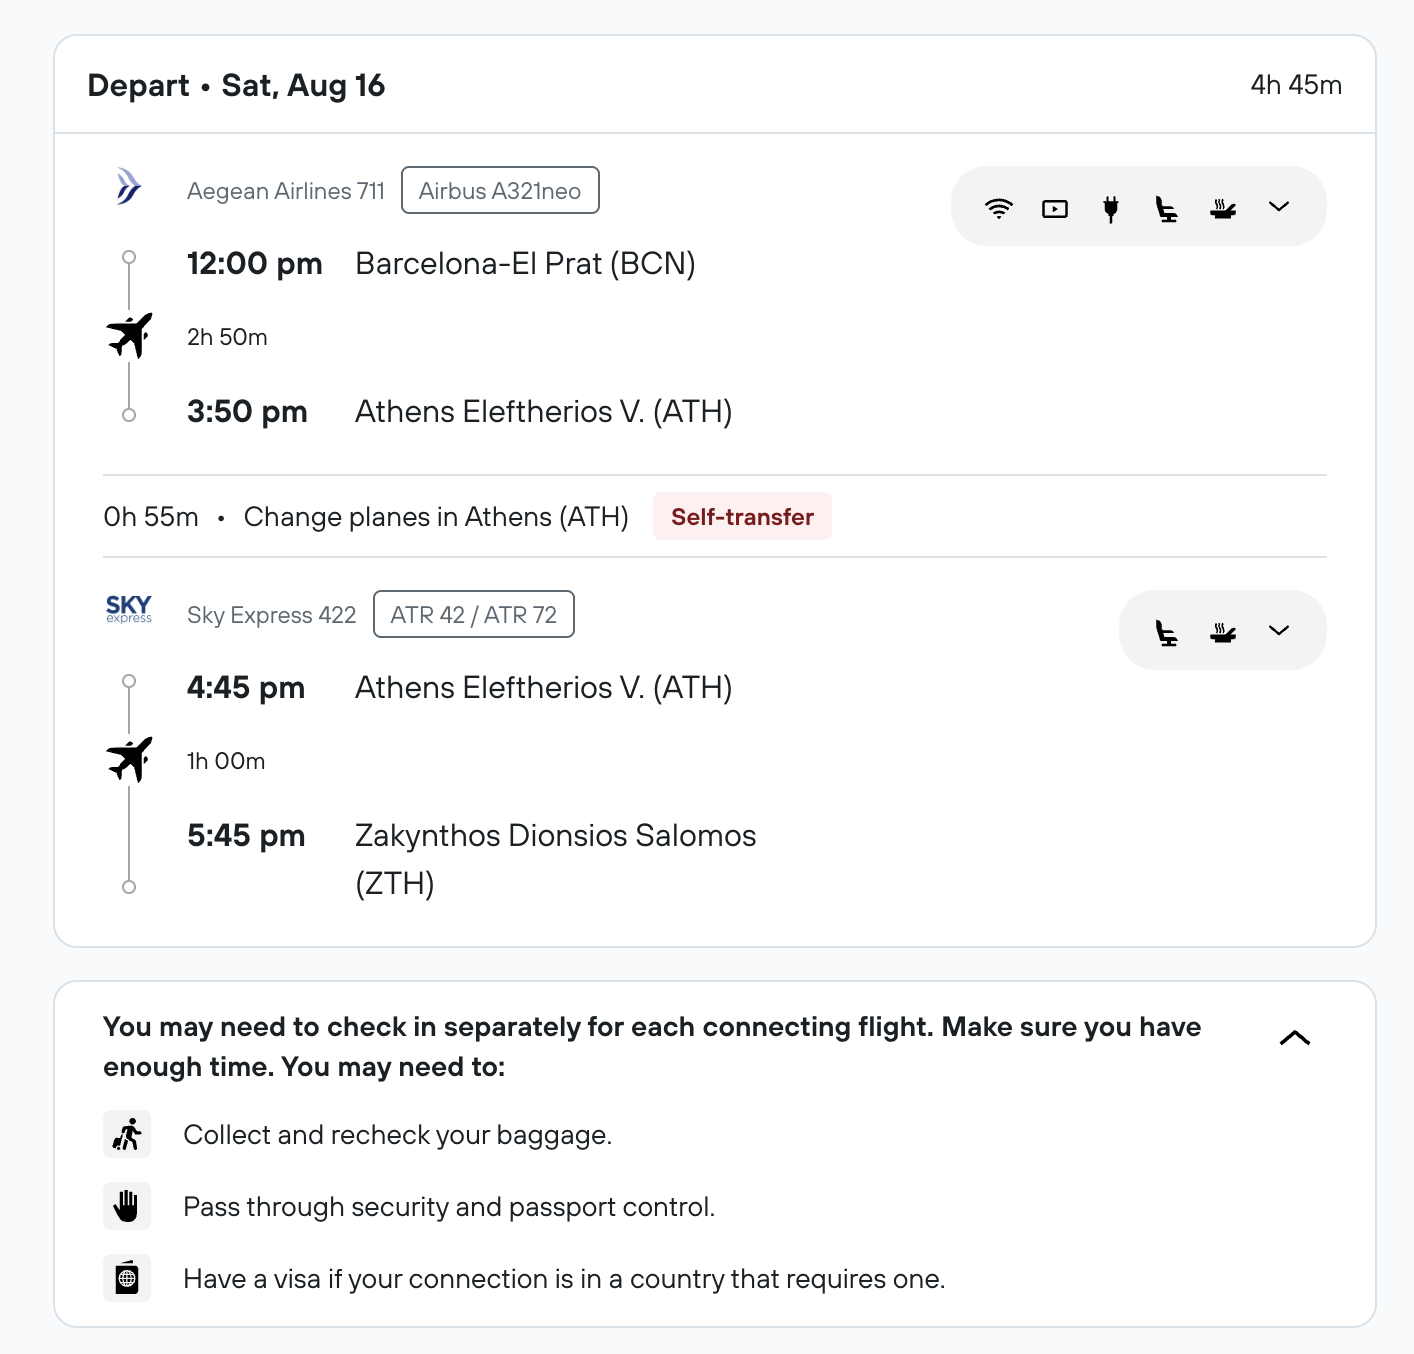Image resolution: width=1414 pixels, height=1354 pixels.
Task: Click the Sky Express logo
Action: coord(129,609)
